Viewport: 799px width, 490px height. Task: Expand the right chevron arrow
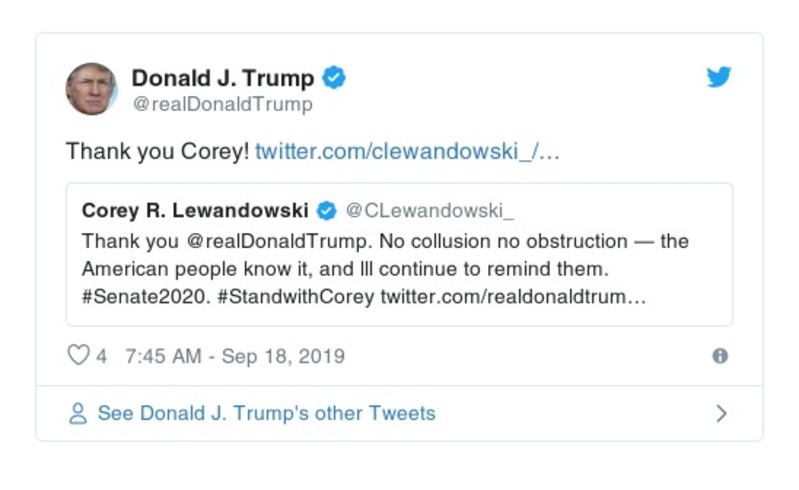(x=722, y=413)
